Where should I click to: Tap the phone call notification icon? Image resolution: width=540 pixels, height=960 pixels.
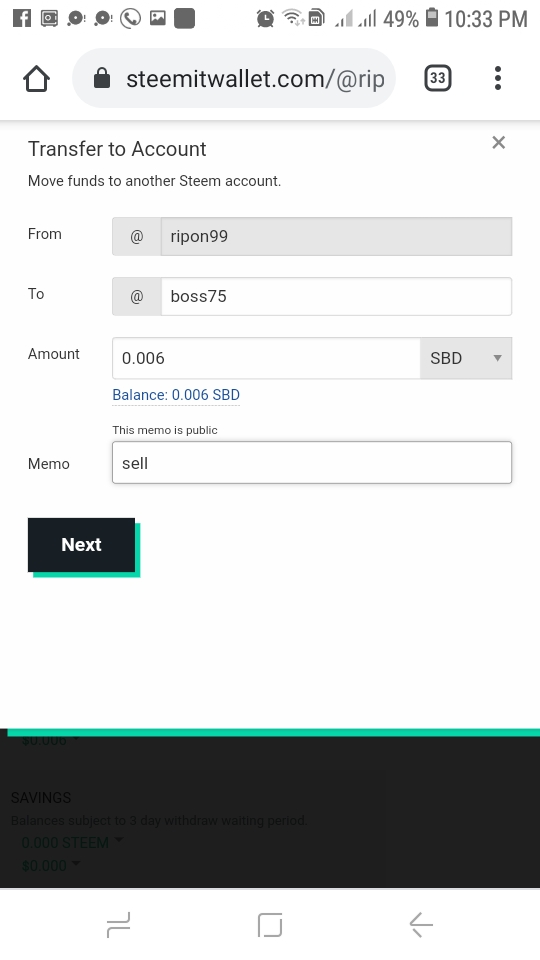(x=130, y=18)
